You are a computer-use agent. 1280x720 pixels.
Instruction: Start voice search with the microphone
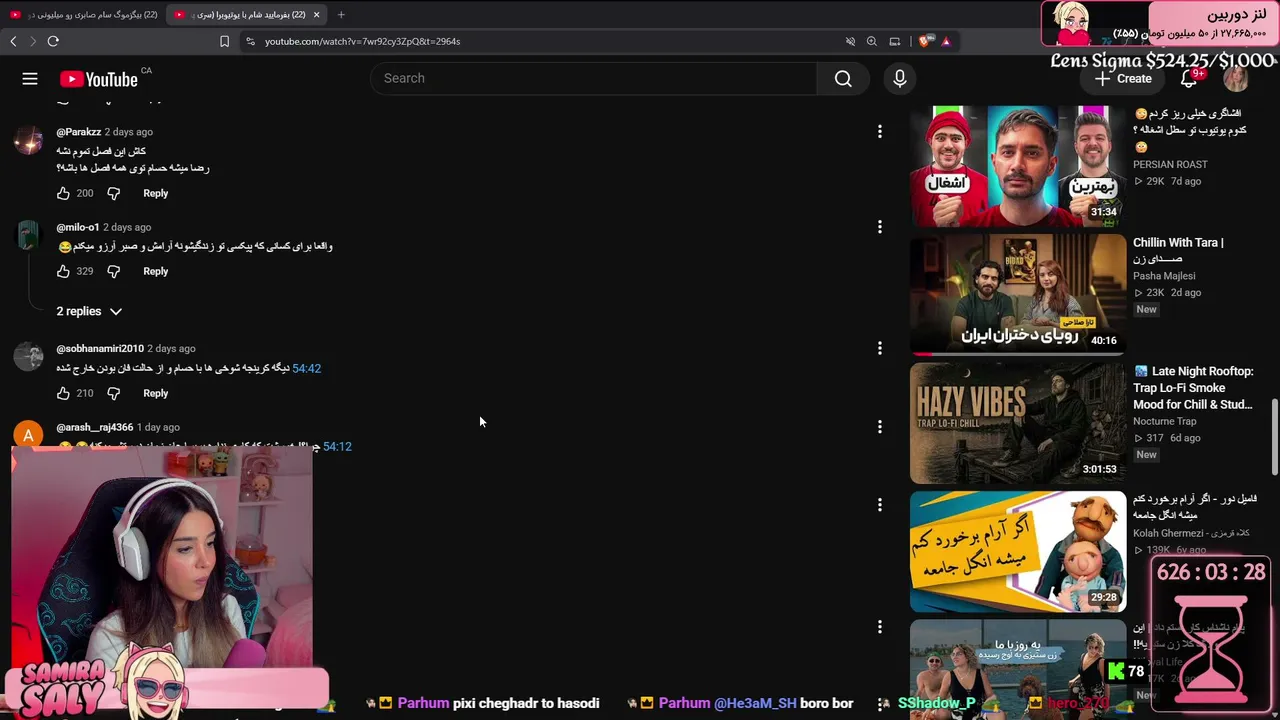(x=900, y=79)
